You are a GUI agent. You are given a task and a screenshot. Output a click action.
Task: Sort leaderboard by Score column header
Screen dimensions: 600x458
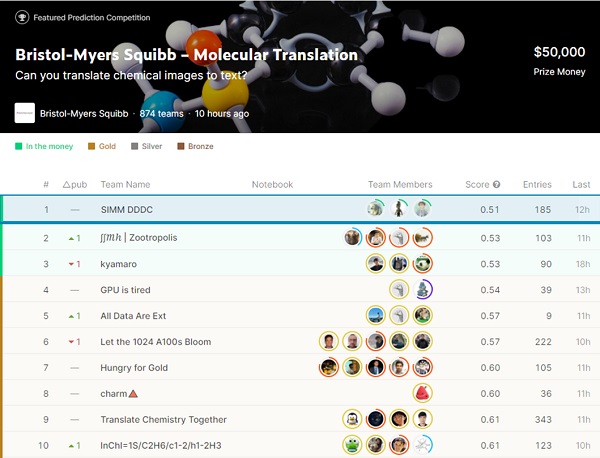click(477, 185)
